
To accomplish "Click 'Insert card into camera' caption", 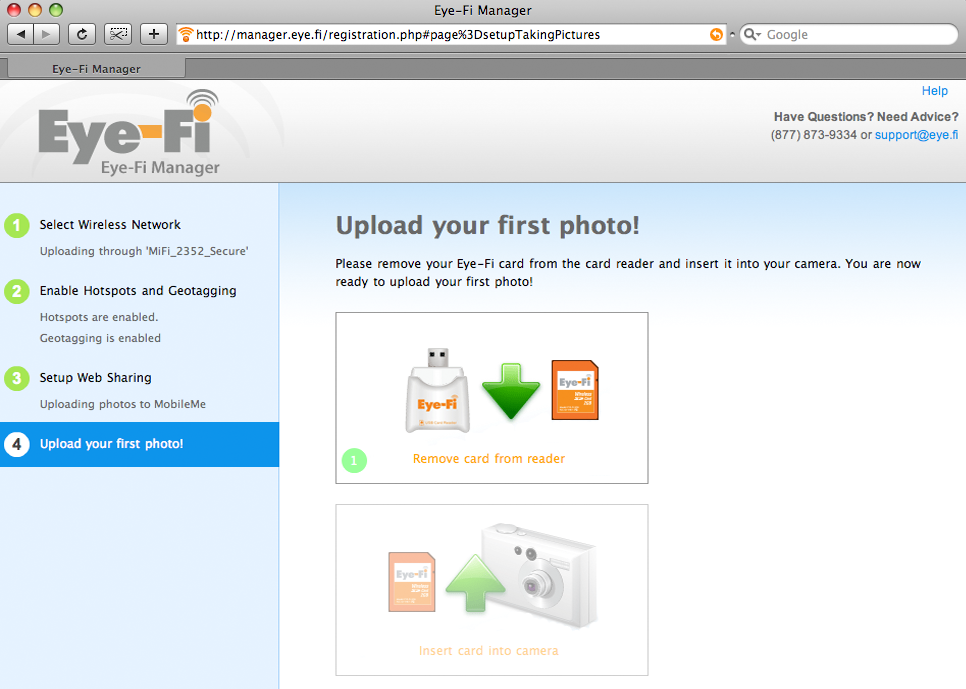I will tap(489, 650).
